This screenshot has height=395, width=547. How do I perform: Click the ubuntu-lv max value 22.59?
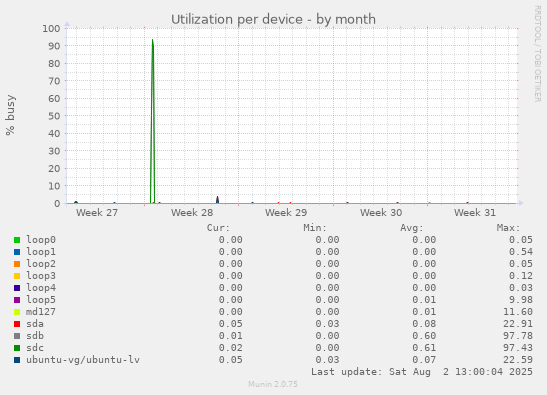click(518, 360)
